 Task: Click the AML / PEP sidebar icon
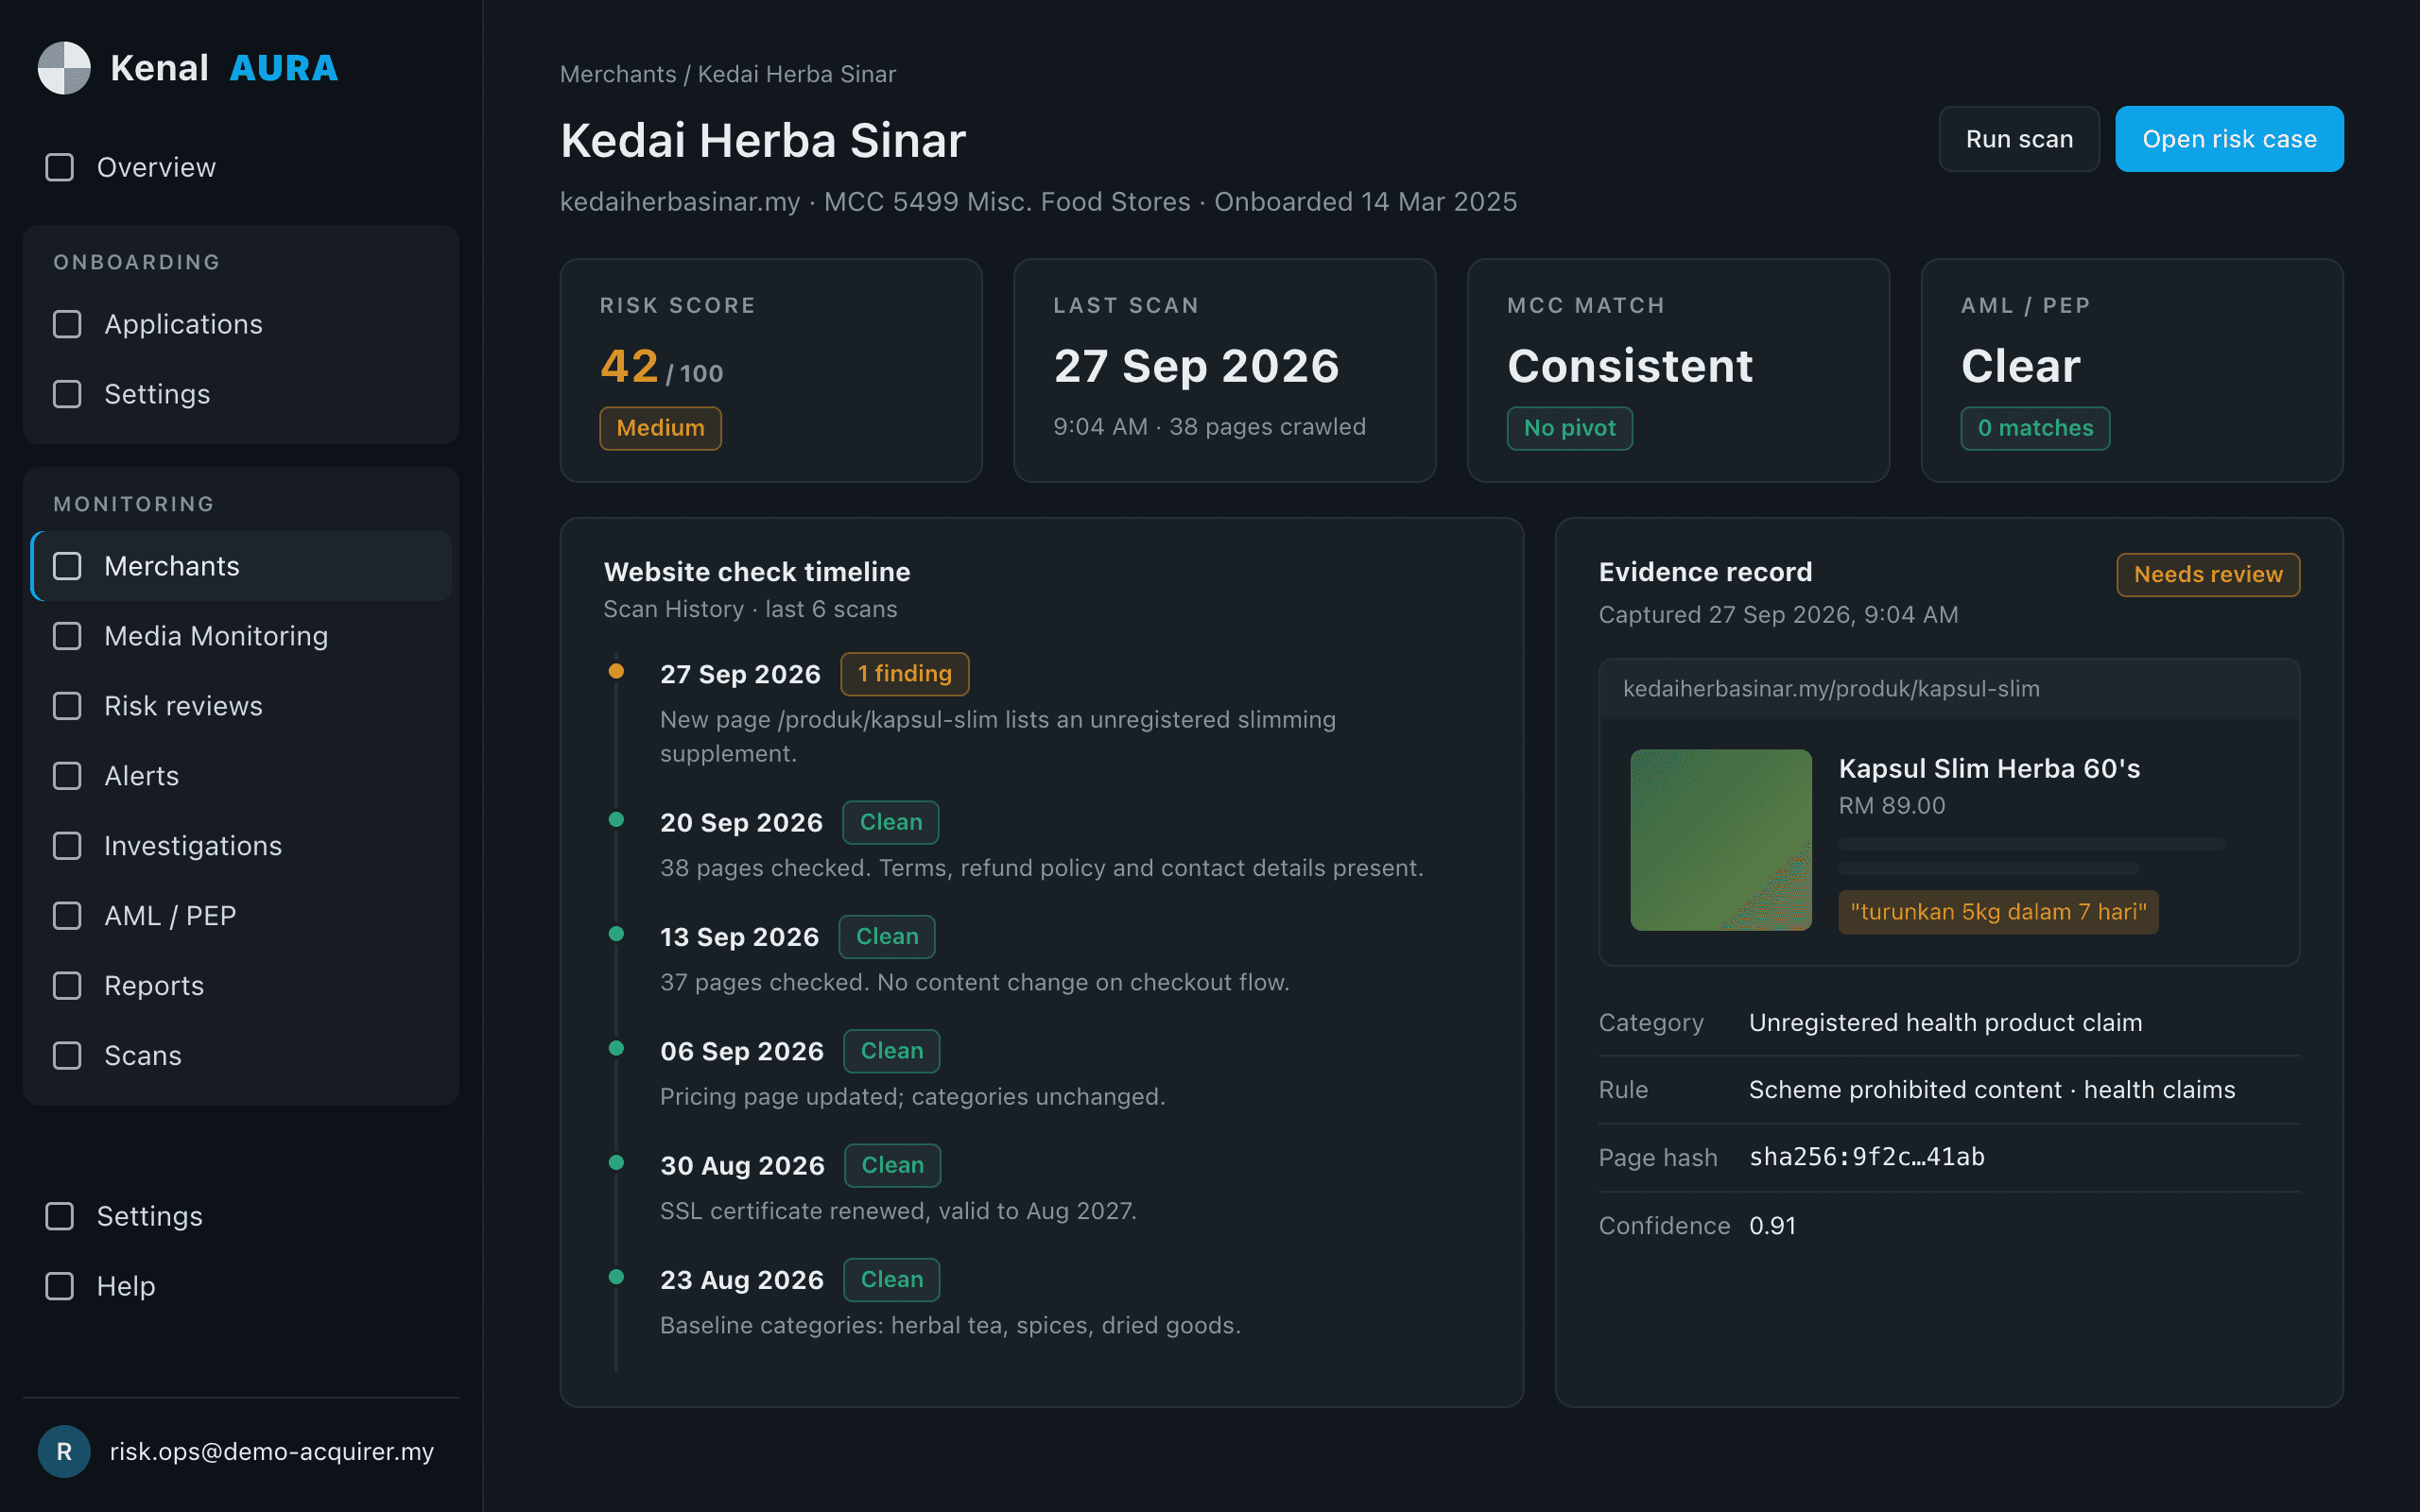coord(67,916)
